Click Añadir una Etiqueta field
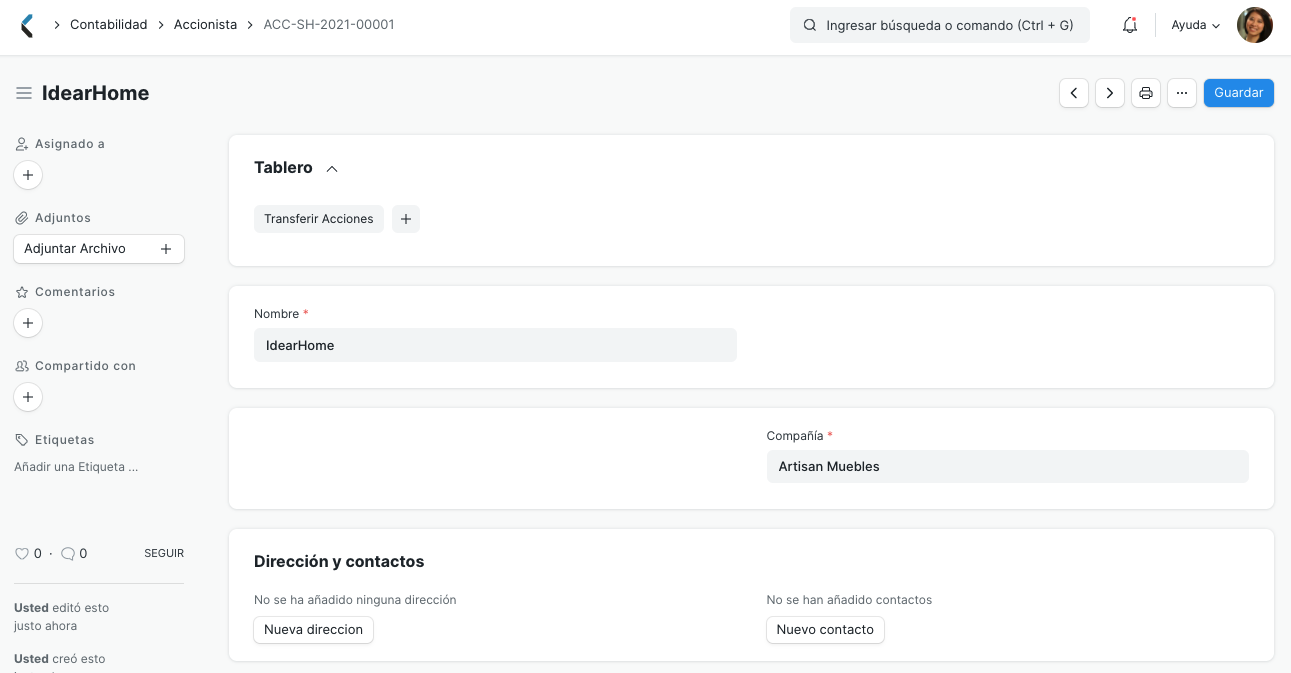This screenshot has width=1291, height=673. pos(76,467)
